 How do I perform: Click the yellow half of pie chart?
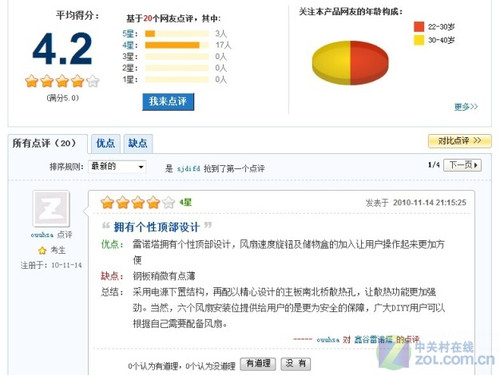pyautogui.click(x=331, y=62)
